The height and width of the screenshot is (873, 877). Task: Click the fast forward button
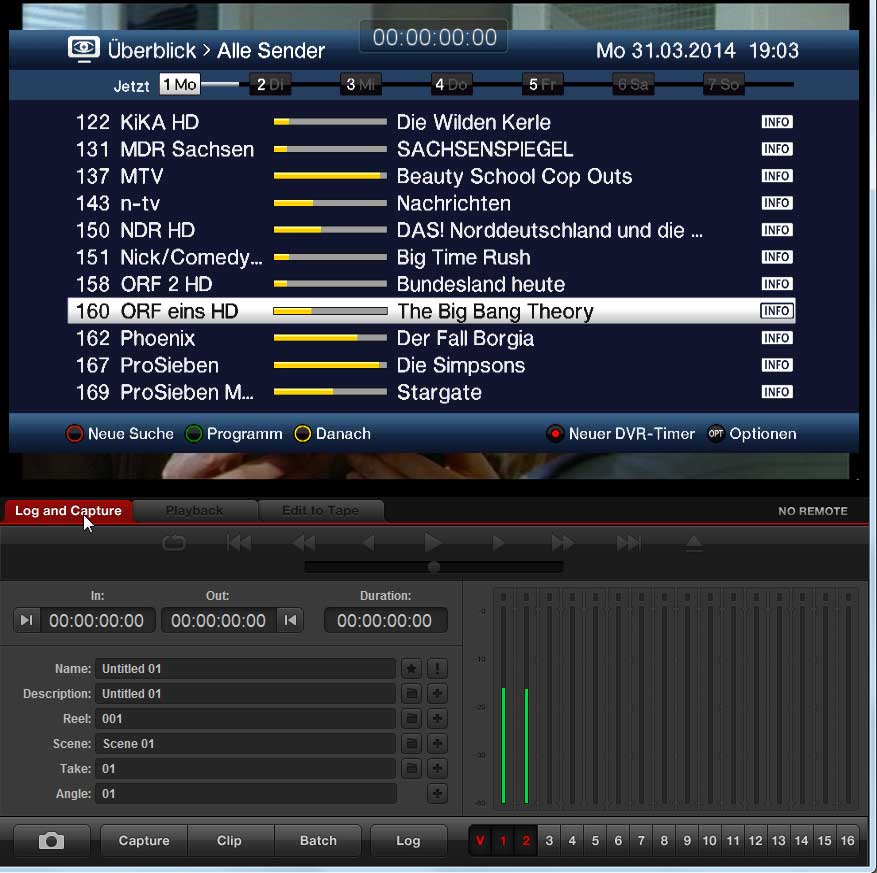coord(563,543)
